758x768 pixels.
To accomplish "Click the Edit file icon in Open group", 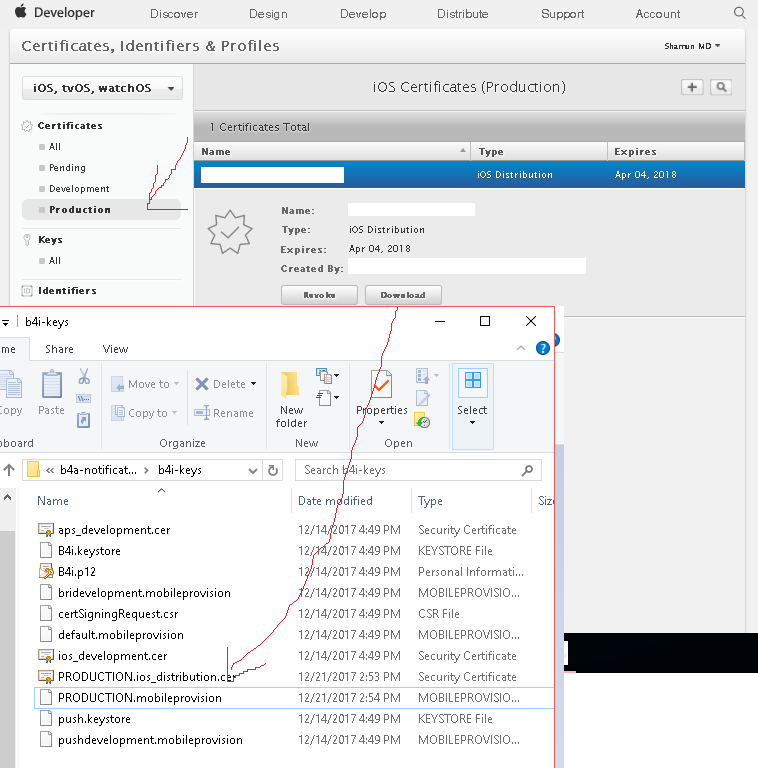I will point(423,399).
